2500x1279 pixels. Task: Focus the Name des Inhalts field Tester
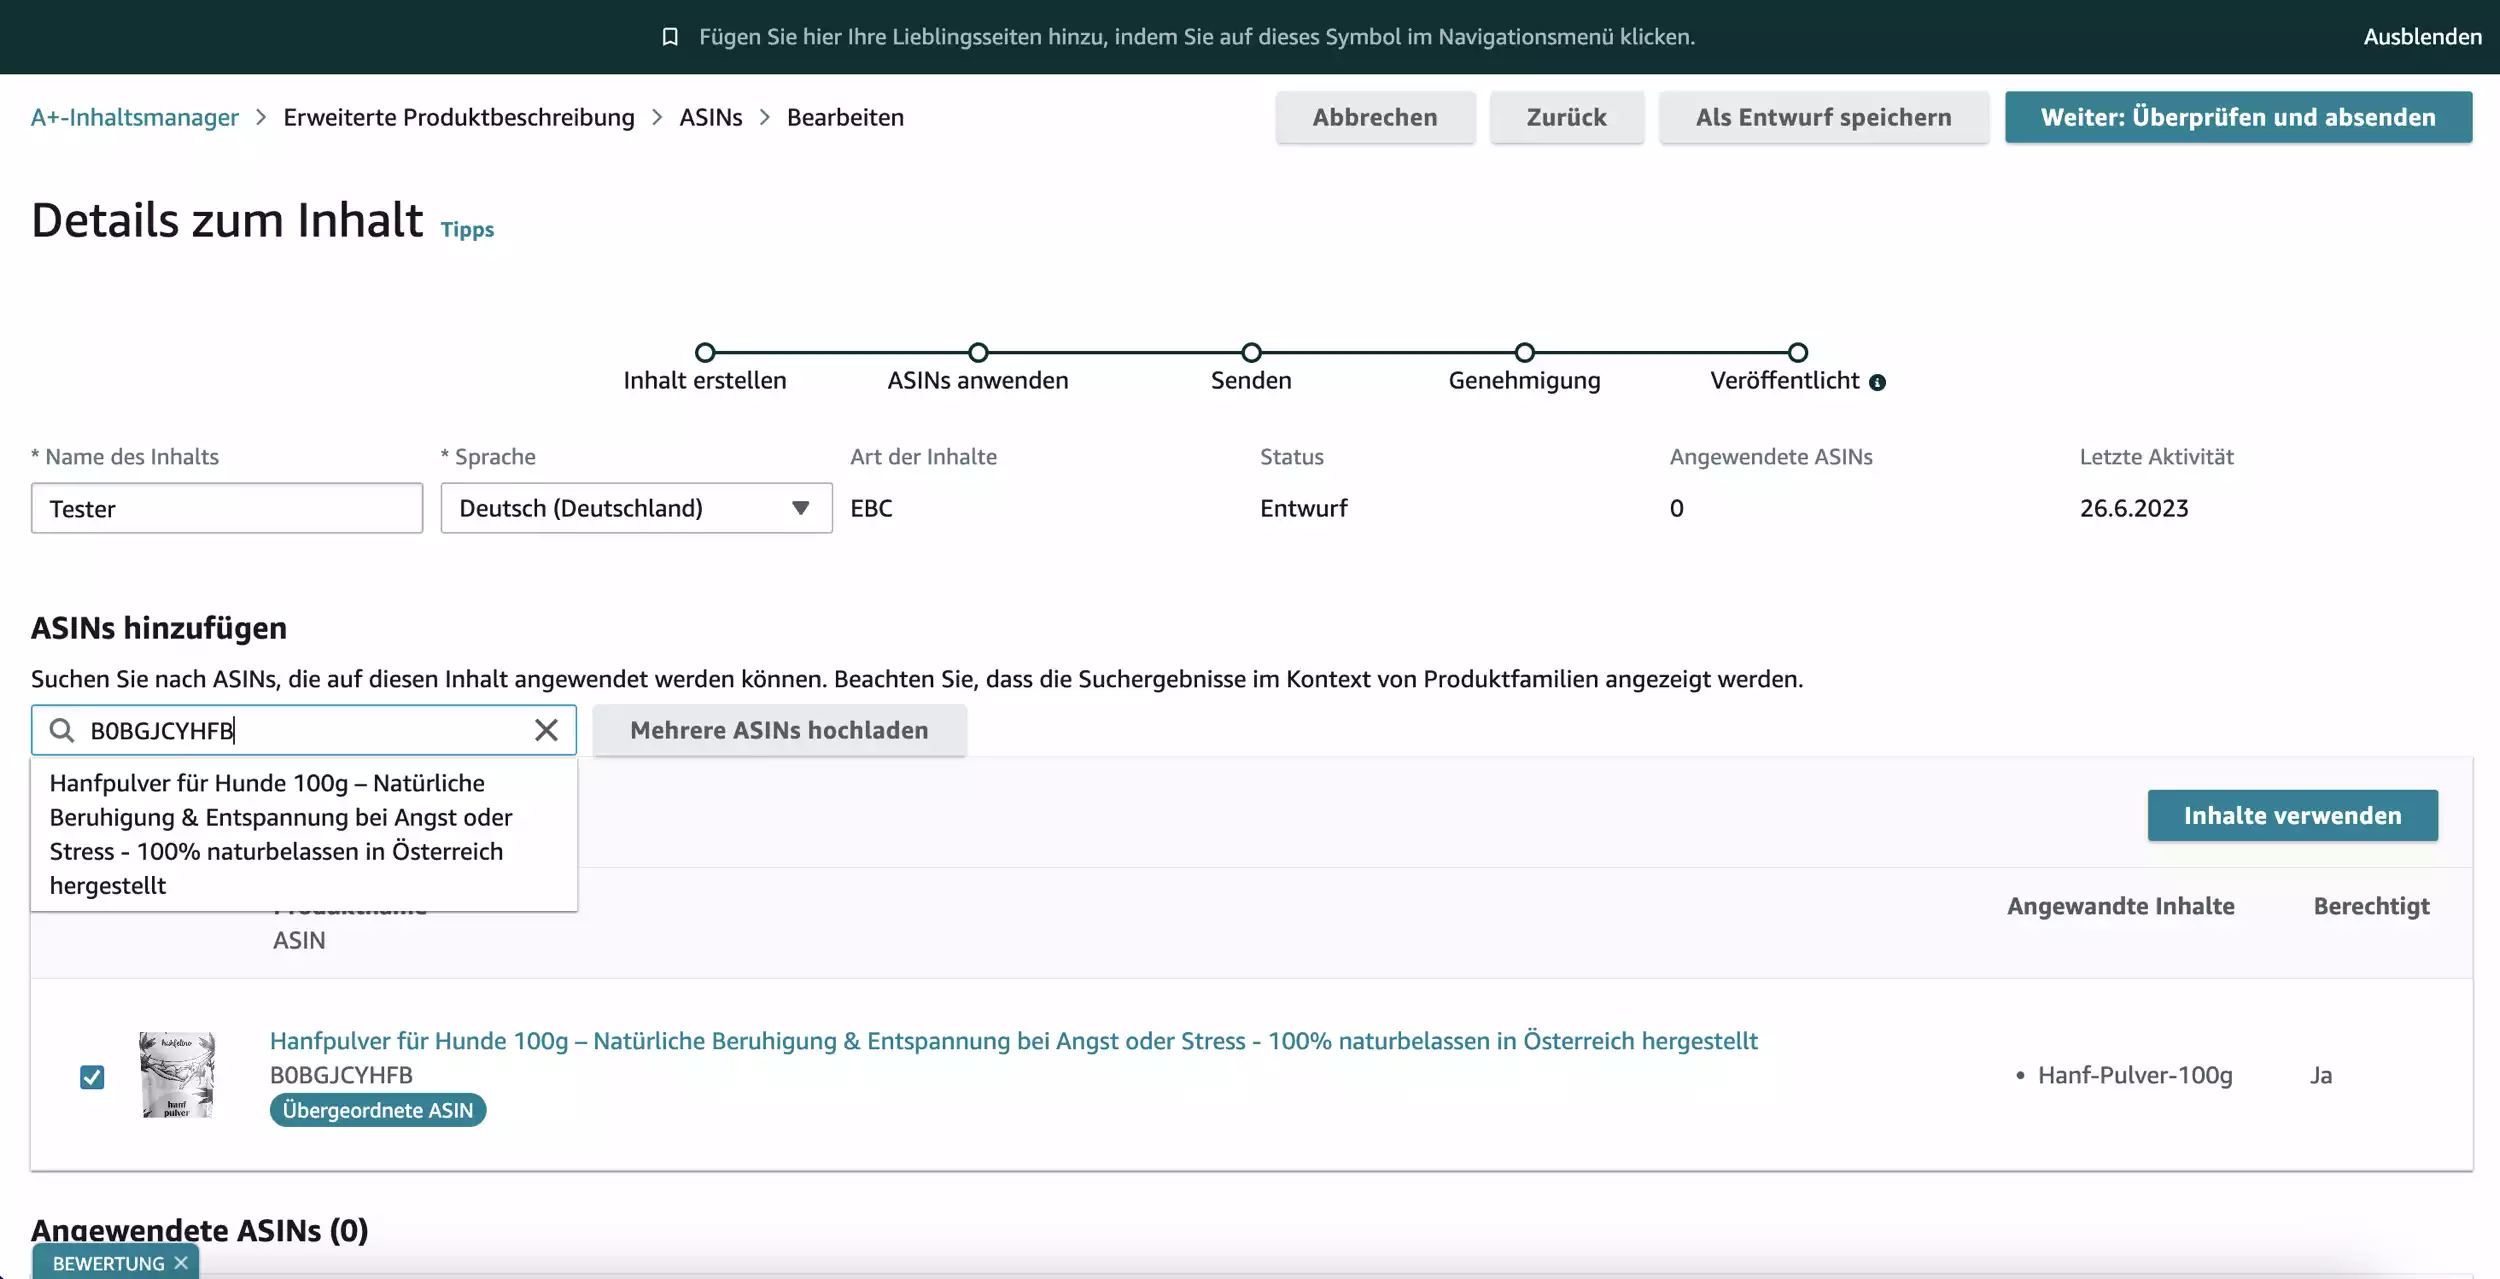(x=227, y=508)
